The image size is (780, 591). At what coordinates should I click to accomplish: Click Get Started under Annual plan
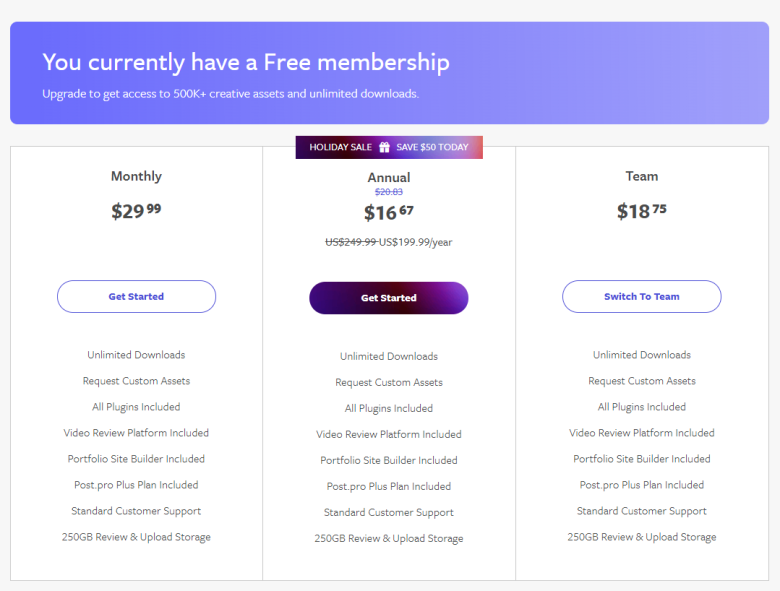click(389, 298)
